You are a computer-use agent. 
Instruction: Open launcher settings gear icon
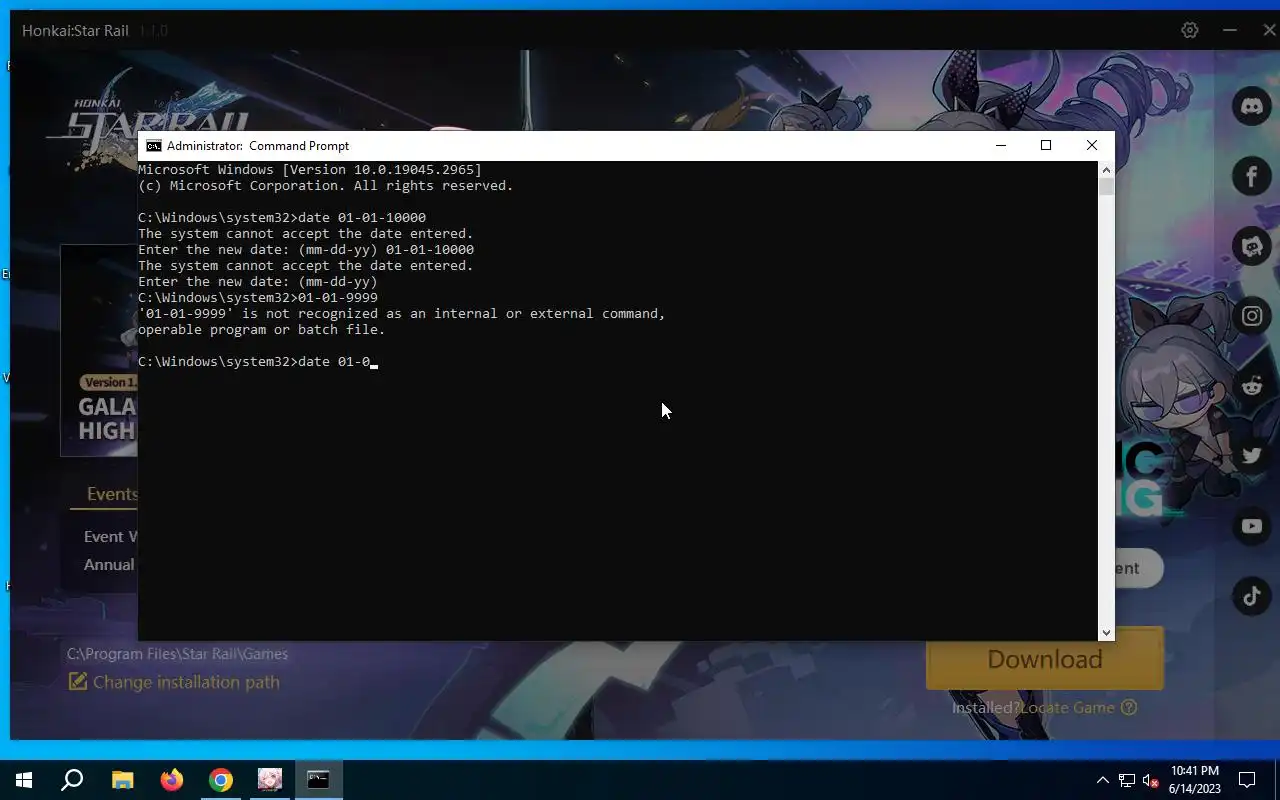click(1189, 30)
